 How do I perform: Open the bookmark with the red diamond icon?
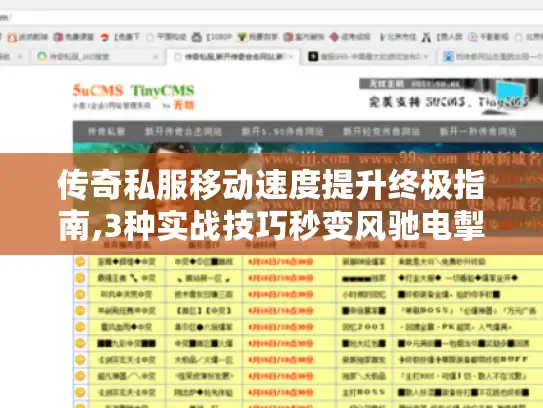[x=350, y=37]
